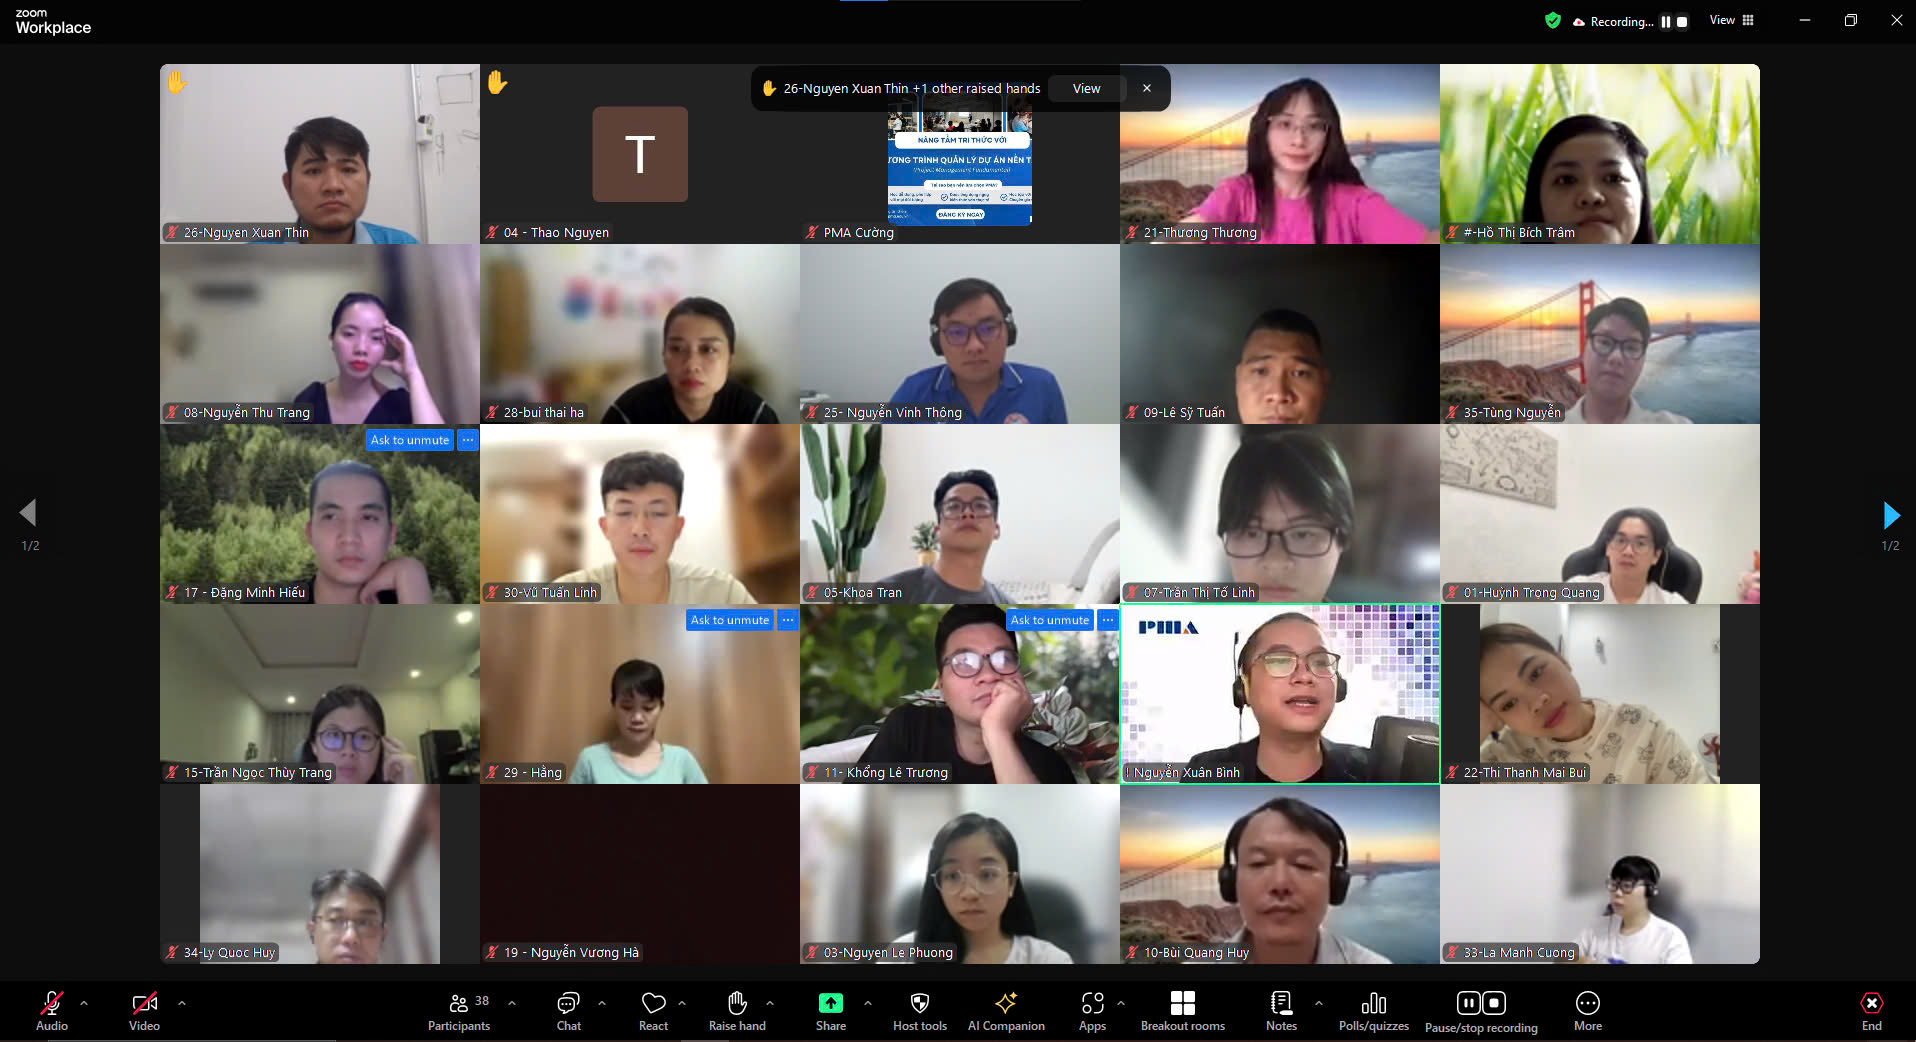Screen dimensions: 1916x1042
Task: Open the Participants panel
Action: click(x=459, y=1010)
